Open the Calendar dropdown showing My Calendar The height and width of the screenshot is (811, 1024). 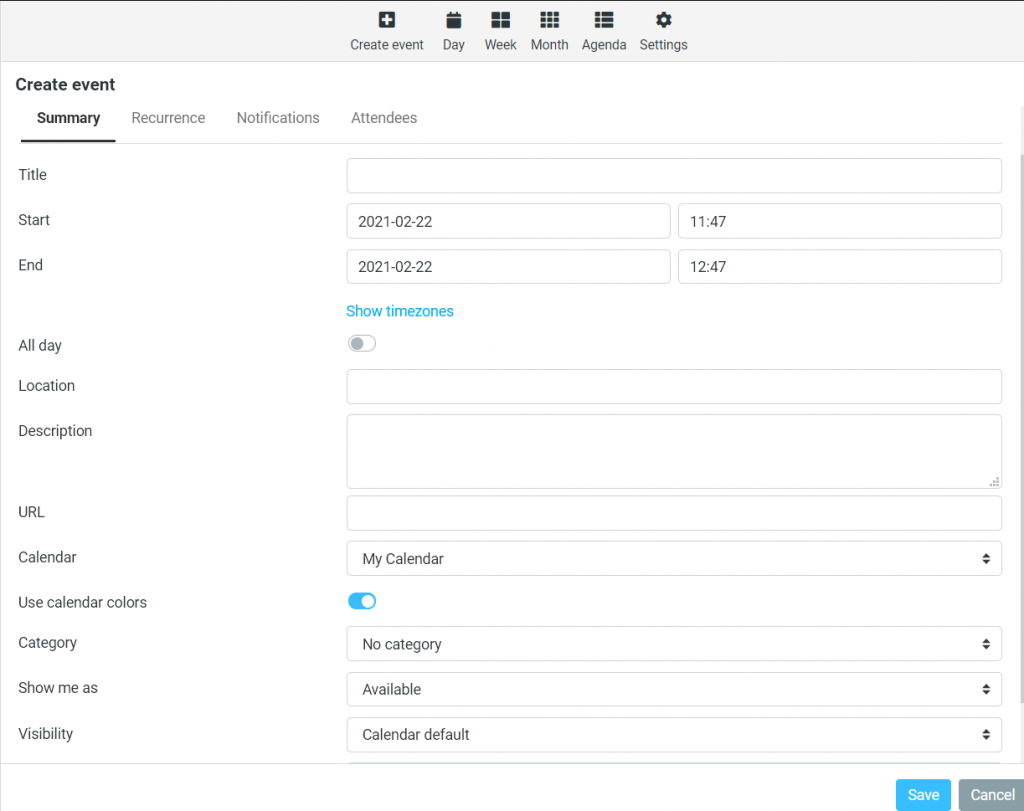click(x=674, y=558)
